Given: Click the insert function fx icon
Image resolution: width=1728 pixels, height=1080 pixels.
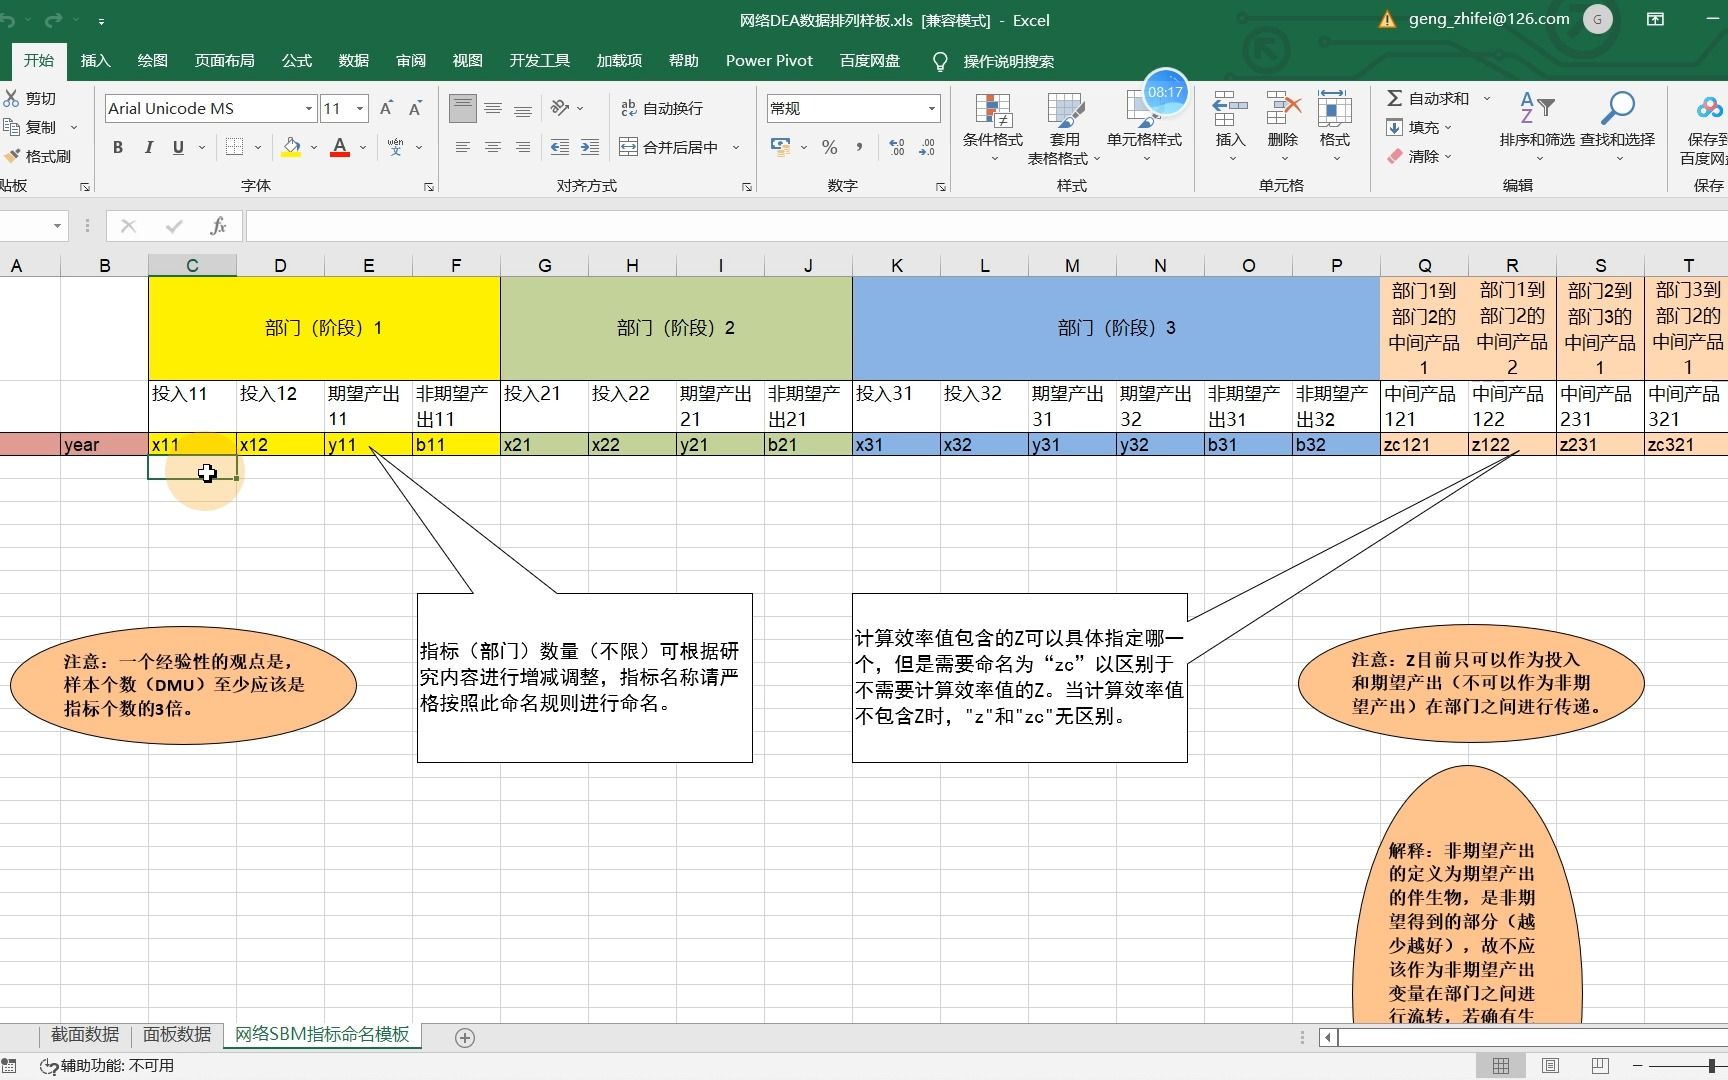Looking at the screenshot, I should (x=218, y=226).
